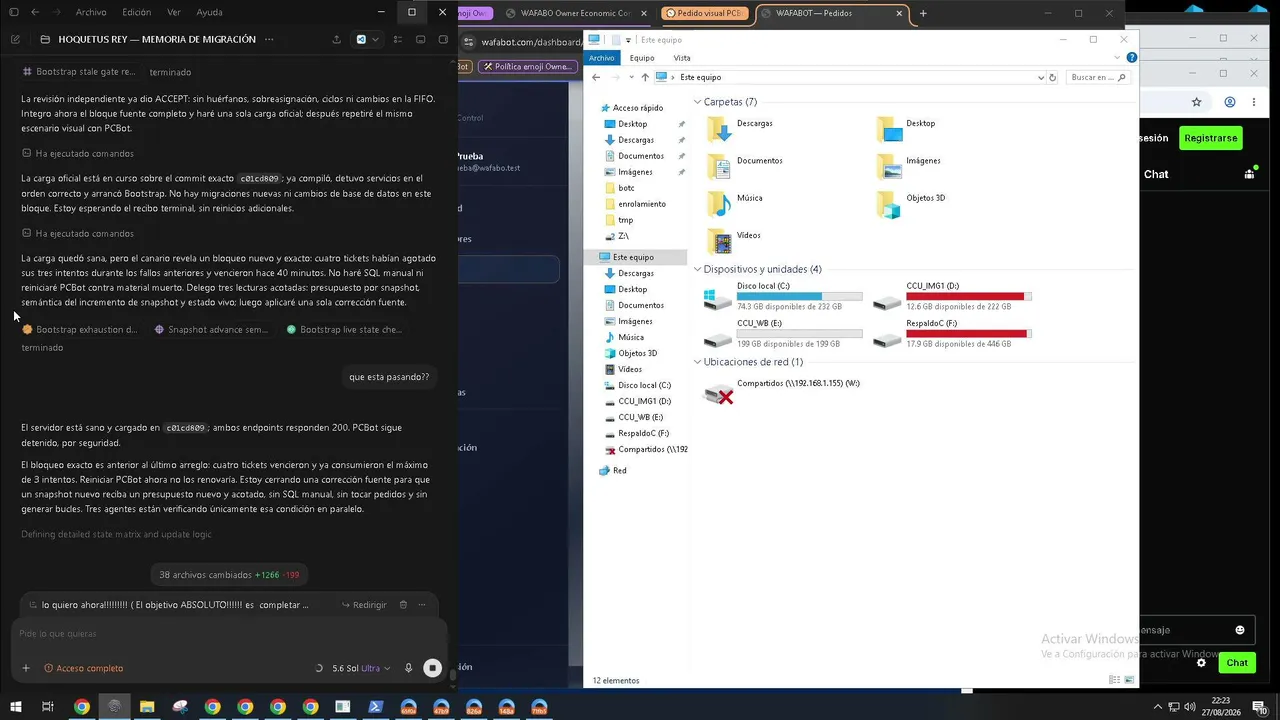Select the CCU_IMG1 (D:) drive
1280x720 pixels.
click(952, 297)
